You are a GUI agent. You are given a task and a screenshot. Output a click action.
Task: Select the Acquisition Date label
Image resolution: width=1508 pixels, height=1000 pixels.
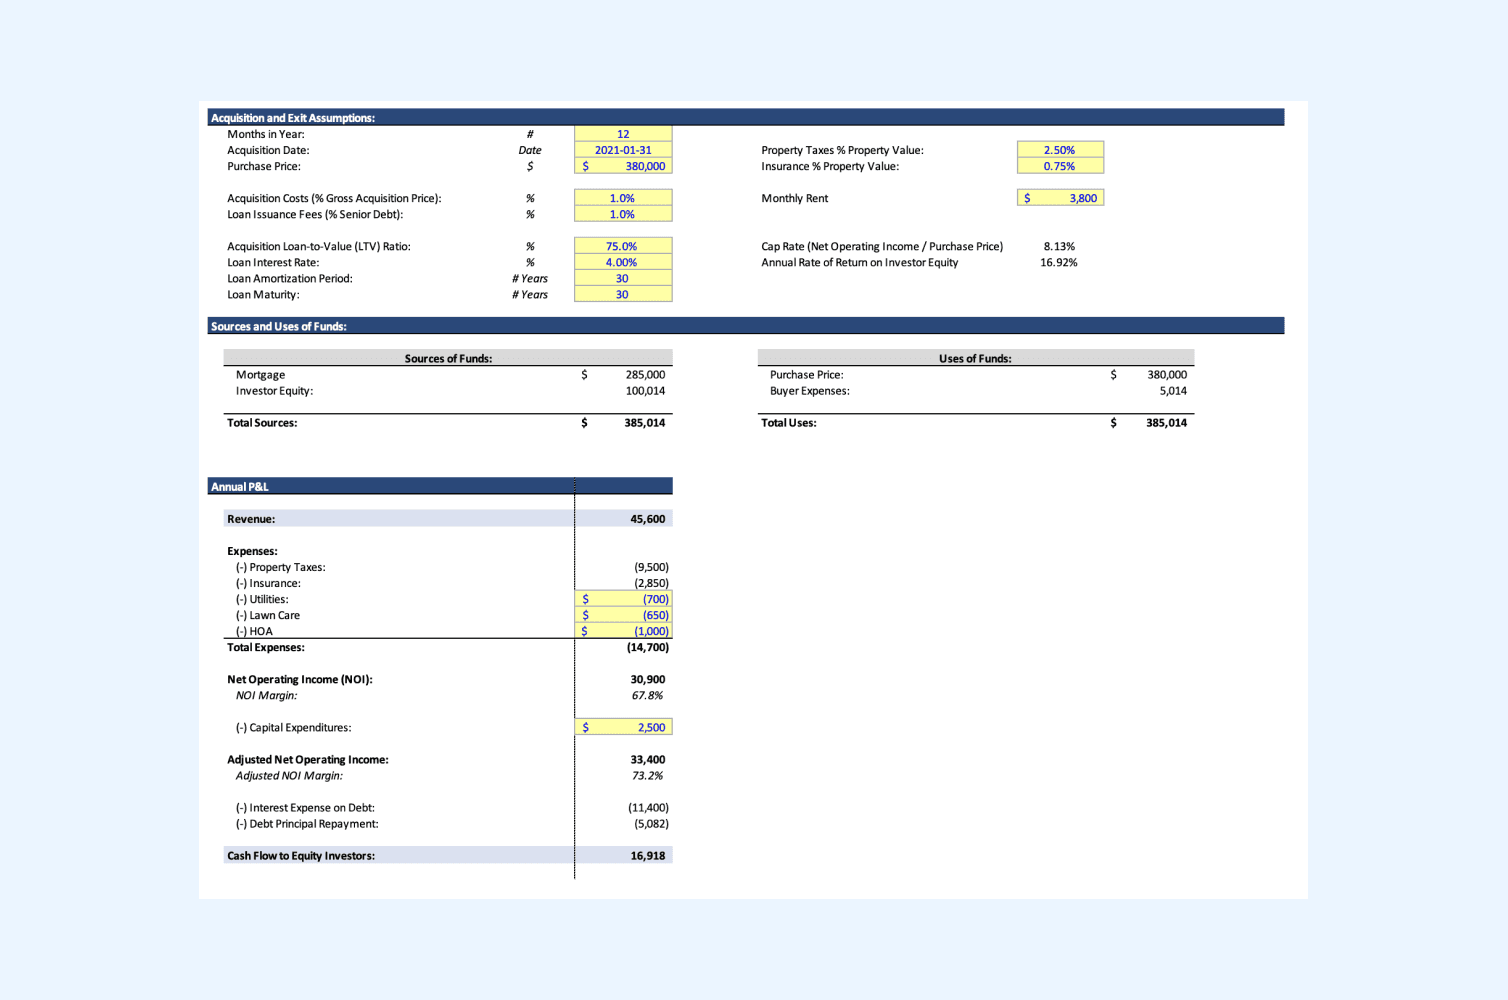click(x=268, y=150)
